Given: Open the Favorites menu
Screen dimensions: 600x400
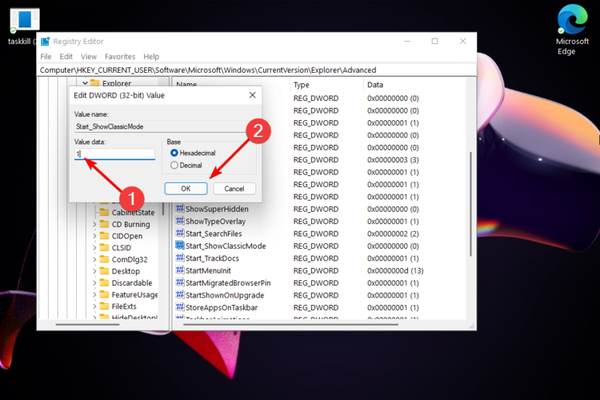Looking at the screenshot, I should point(120,56).
